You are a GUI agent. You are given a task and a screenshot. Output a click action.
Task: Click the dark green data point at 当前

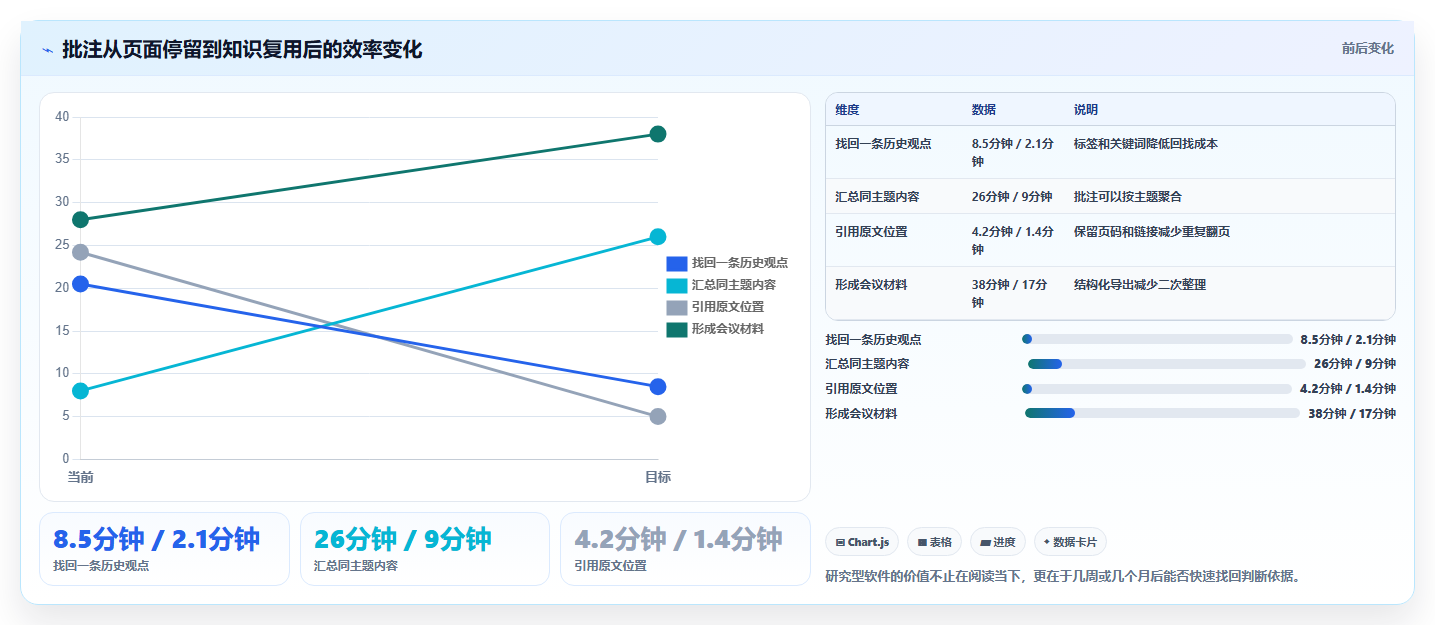point(81,220)
